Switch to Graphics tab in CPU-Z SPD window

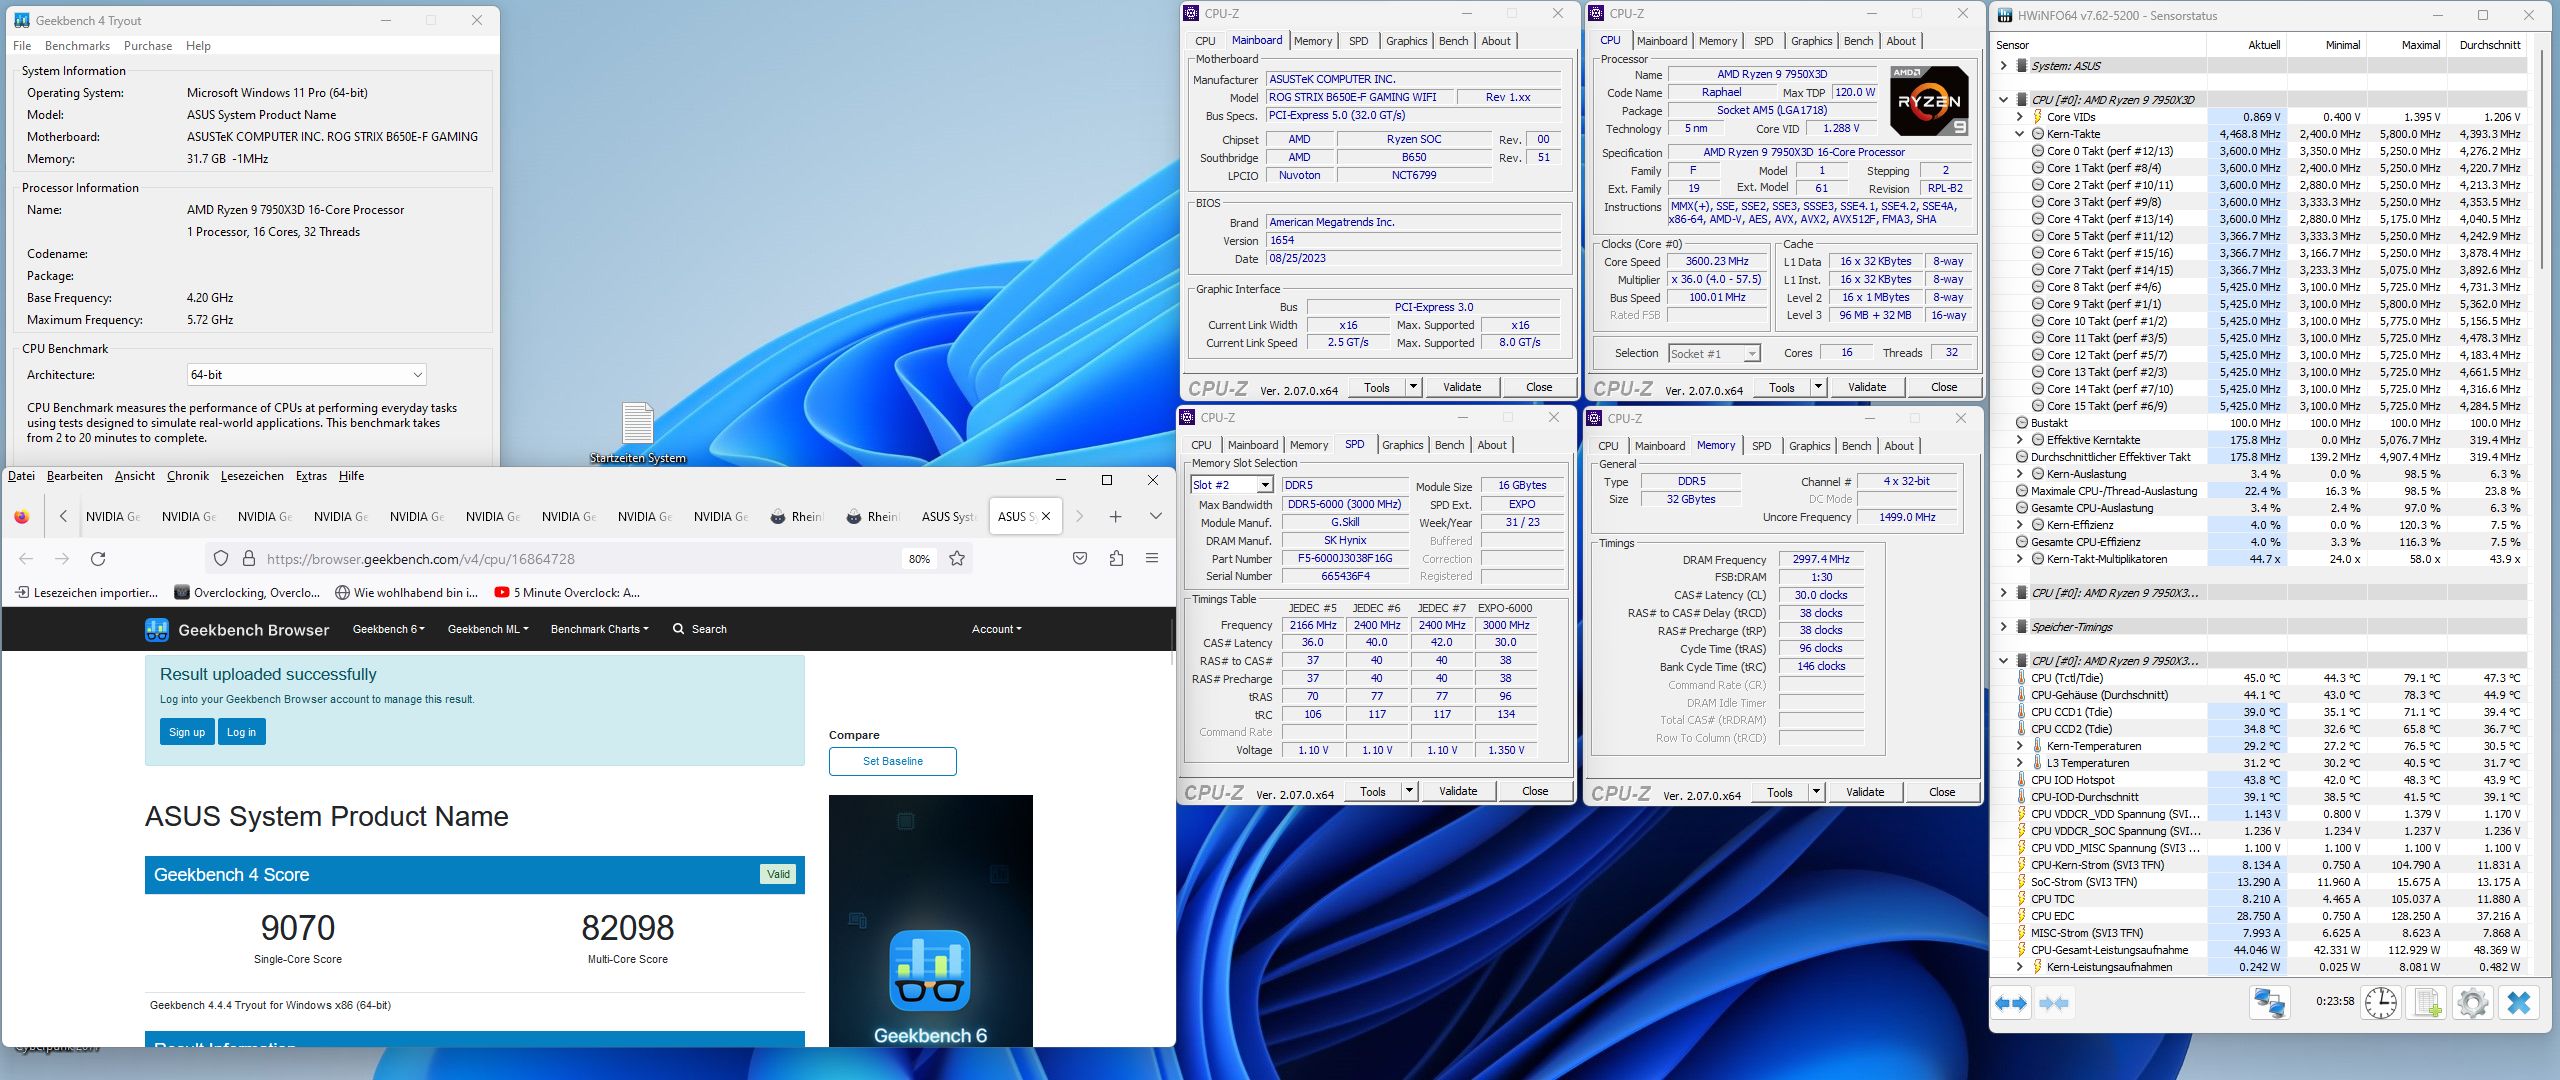[x=1402, y=445]
